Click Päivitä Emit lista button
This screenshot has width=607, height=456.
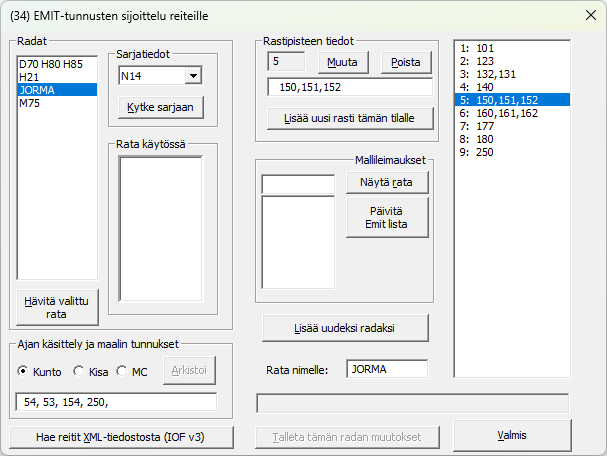386,217
